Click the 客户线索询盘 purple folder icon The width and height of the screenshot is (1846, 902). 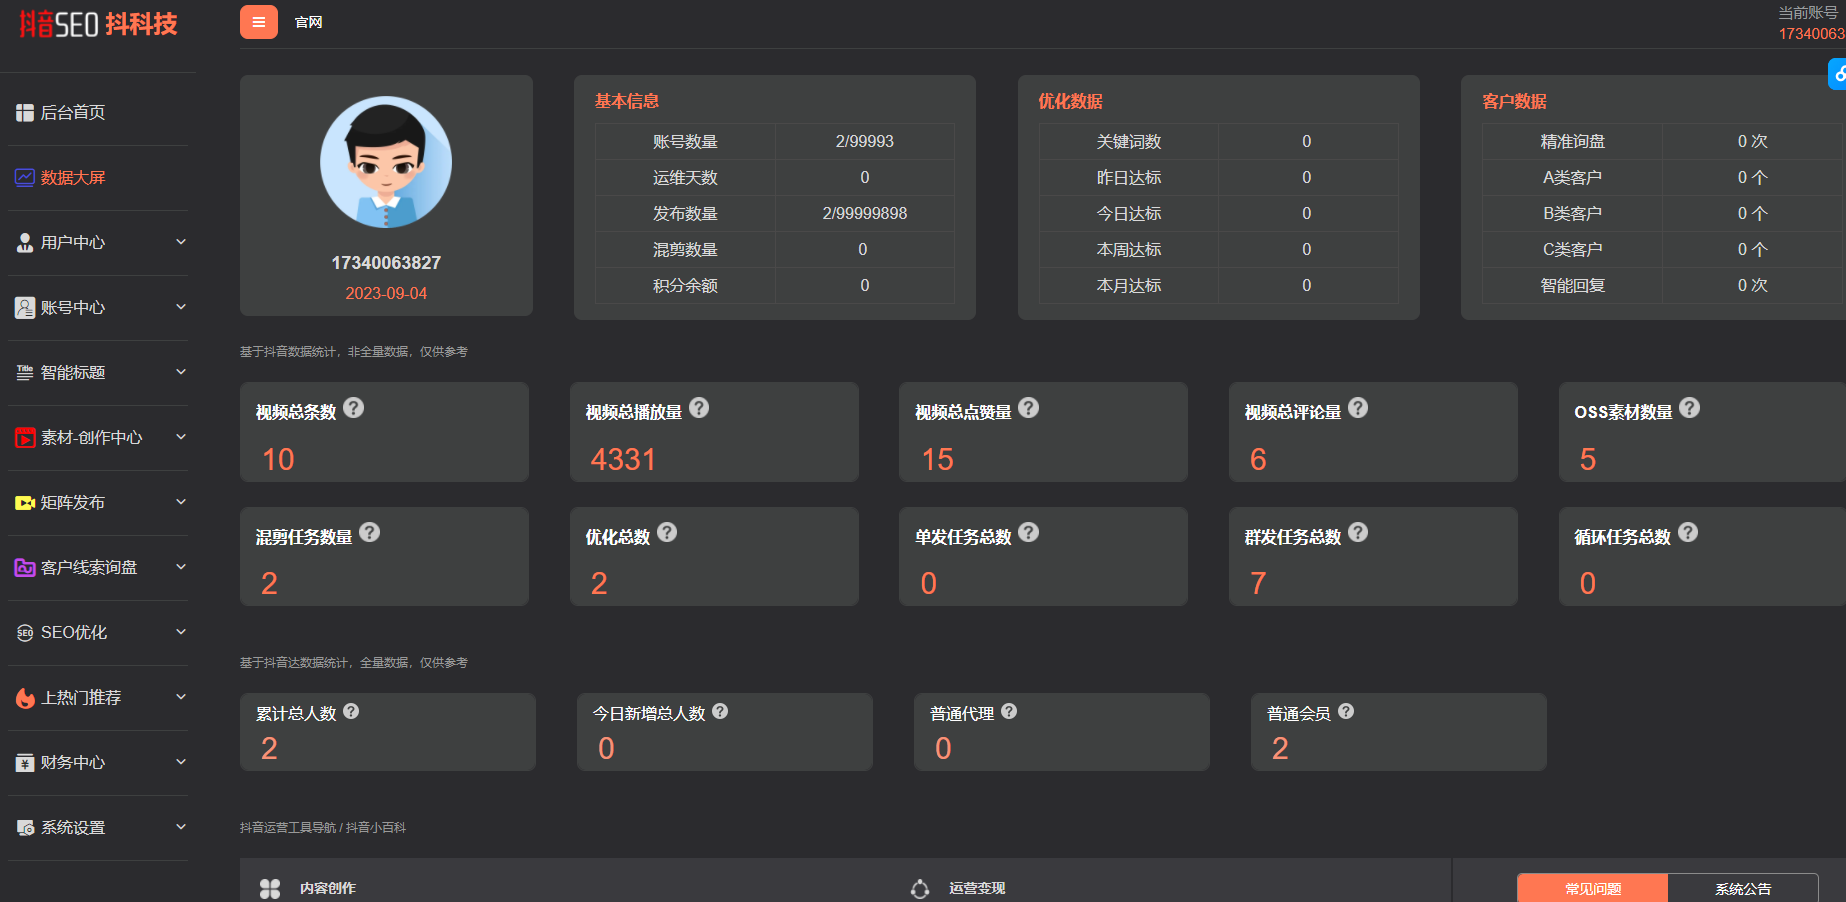pyautogui.click(x=25, y=568)
